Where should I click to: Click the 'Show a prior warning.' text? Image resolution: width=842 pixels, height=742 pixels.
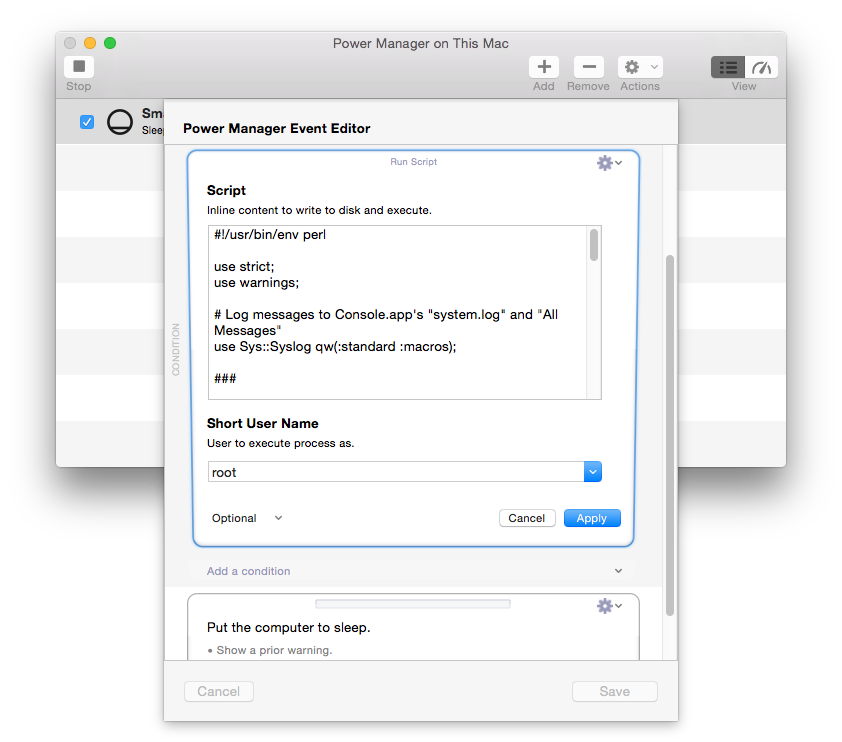click(274, 650)
